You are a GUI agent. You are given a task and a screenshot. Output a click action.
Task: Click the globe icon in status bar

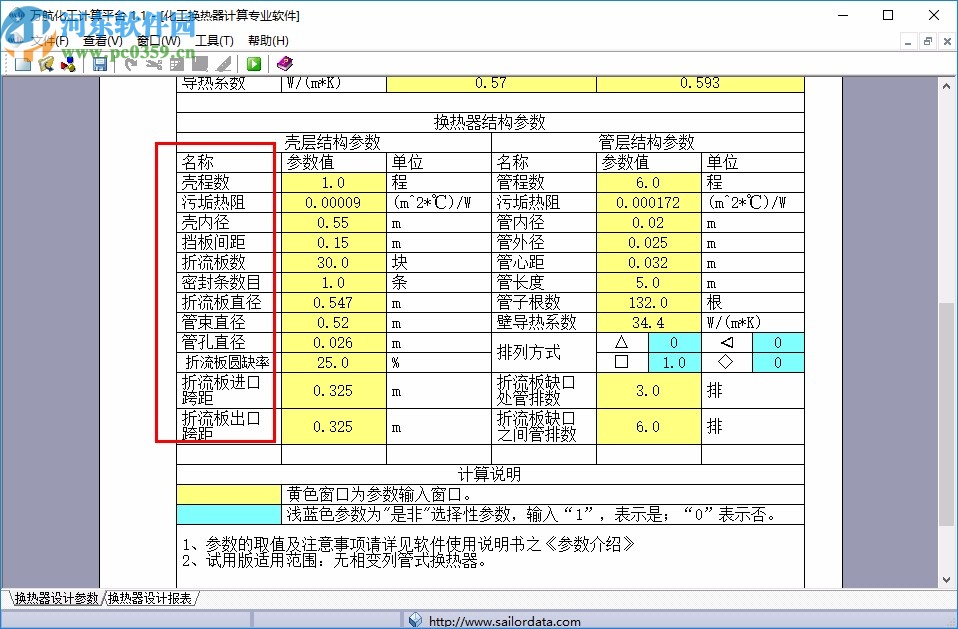[x=415, y=620]
